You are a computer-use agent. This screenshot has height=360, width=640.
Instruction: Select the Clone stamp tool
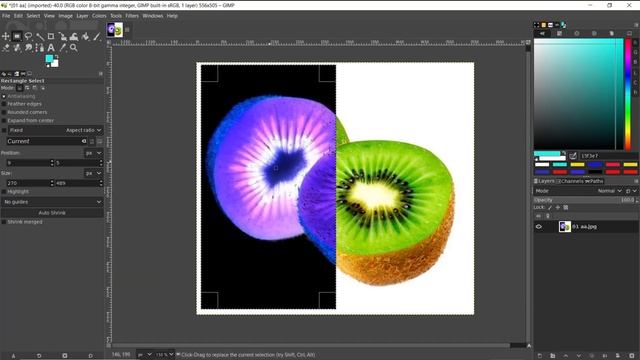(x=17, y=48)
